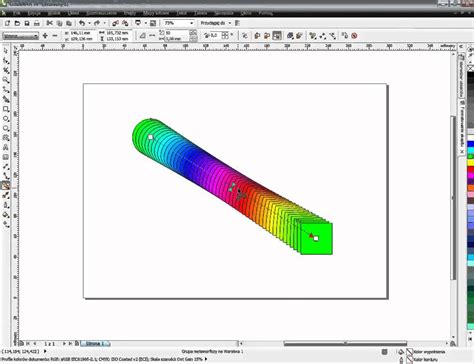Image resolution: width=474 pixels, height=364 pixels.
Task: Select the Text tool
Action: click(6, 147)
